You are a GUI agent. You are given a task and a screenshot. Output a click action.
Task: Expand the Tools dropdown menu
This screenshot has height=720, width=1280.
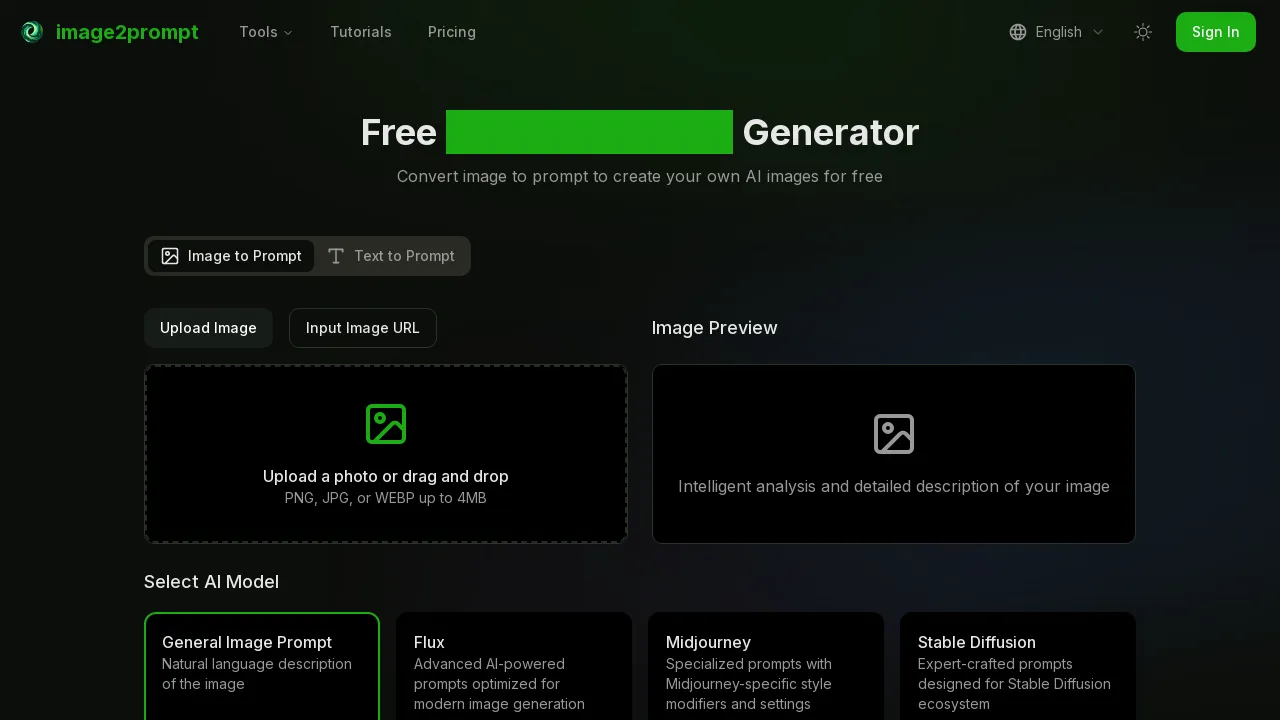266,32
